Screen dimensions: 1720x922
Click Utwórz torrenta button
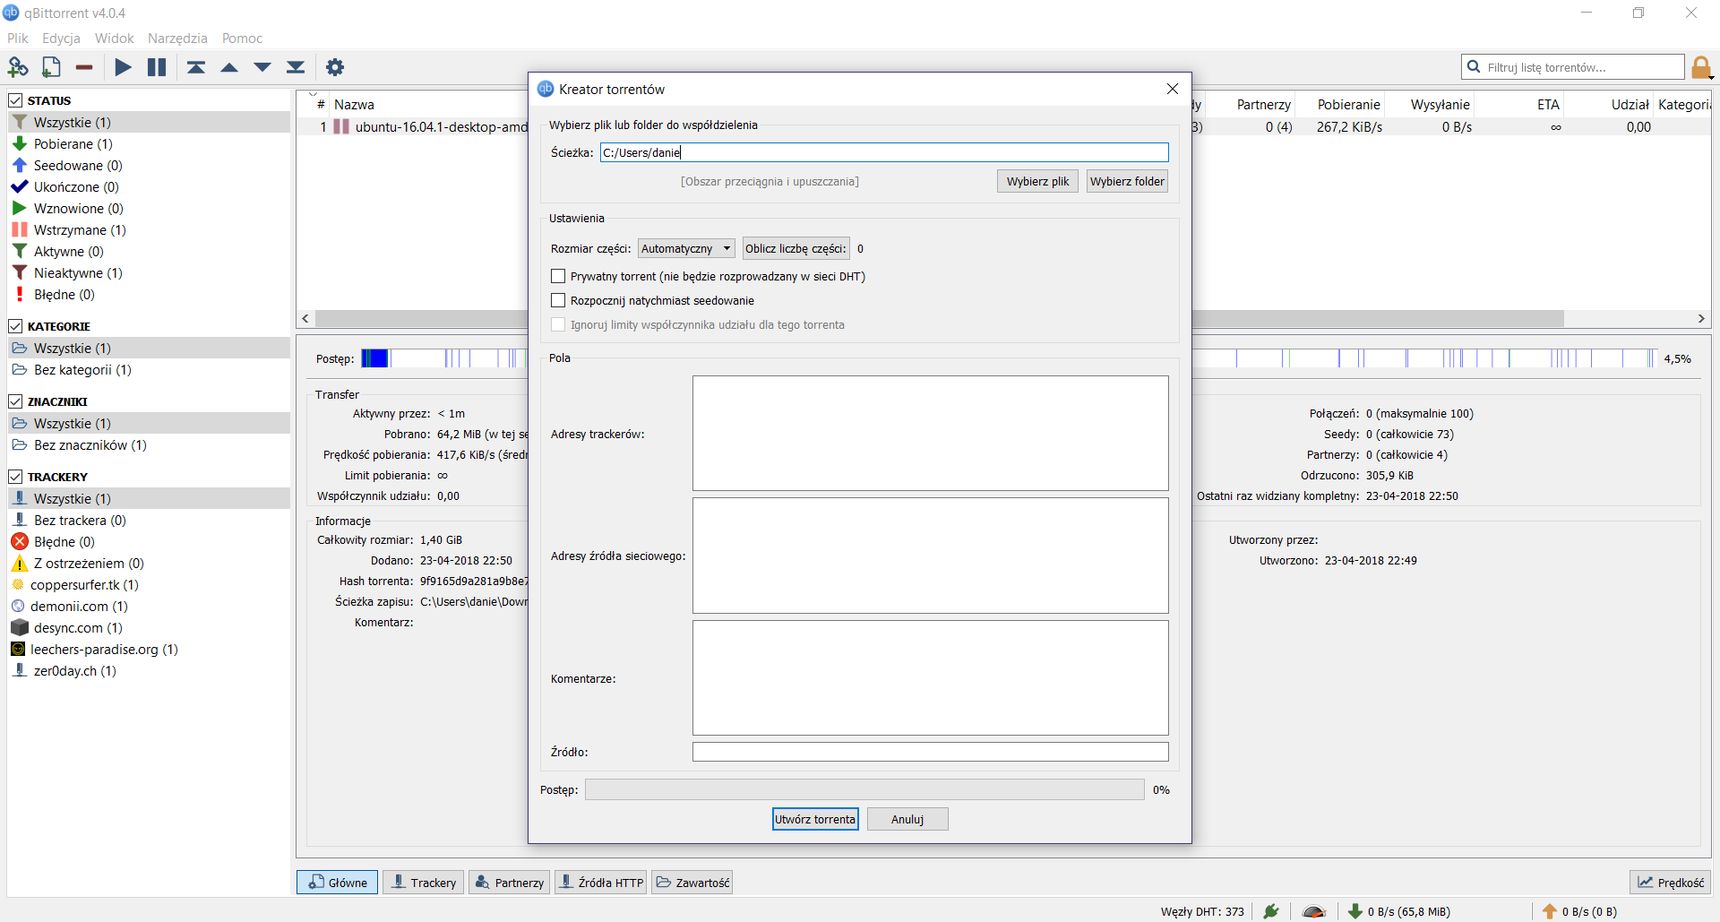pos(815,819)
